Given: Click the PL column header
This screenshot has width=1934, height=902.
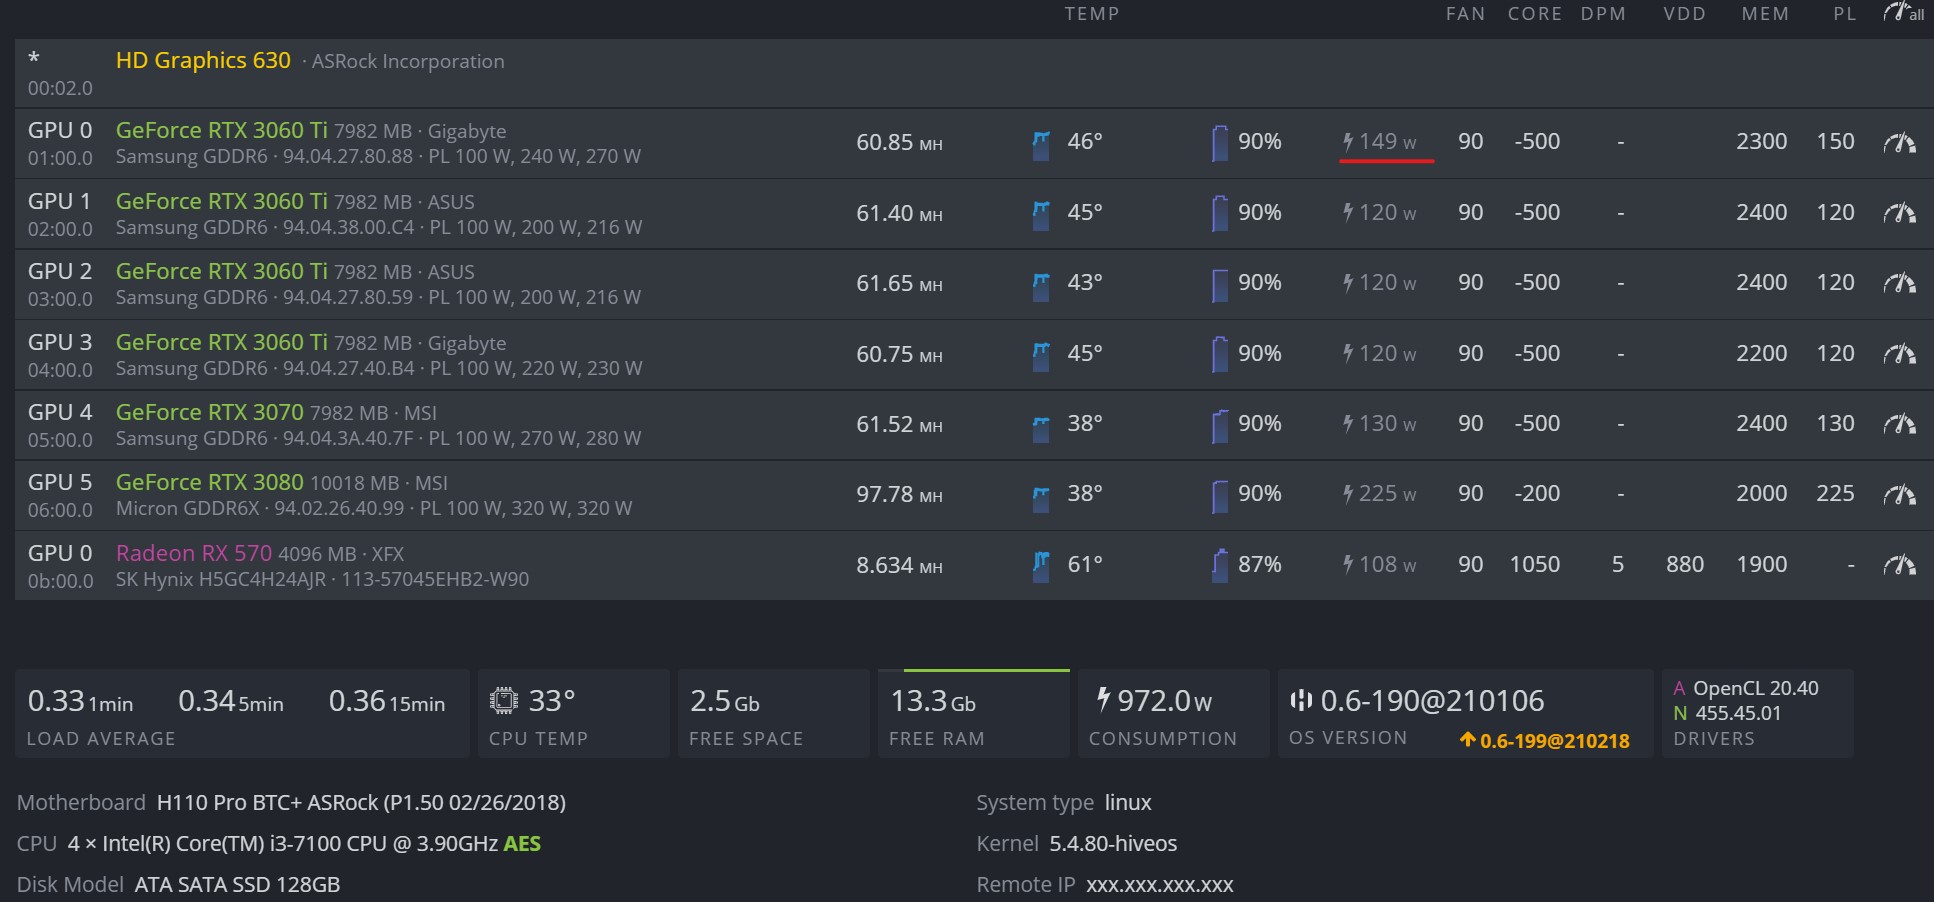Looking at the screenshot, I should (1845, 14).
